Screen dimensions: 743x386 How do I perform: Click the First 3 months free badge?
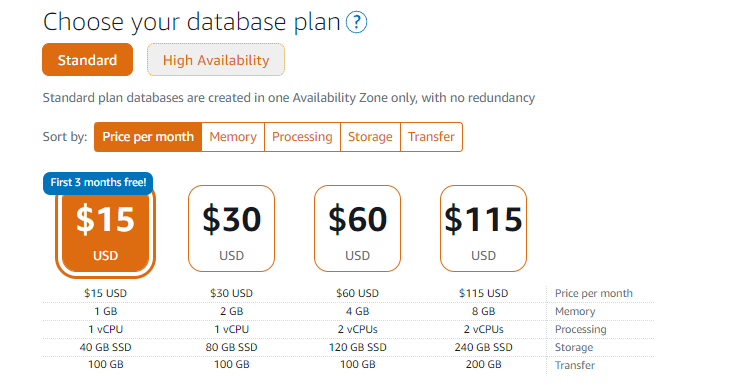click(x=98, y=183)
